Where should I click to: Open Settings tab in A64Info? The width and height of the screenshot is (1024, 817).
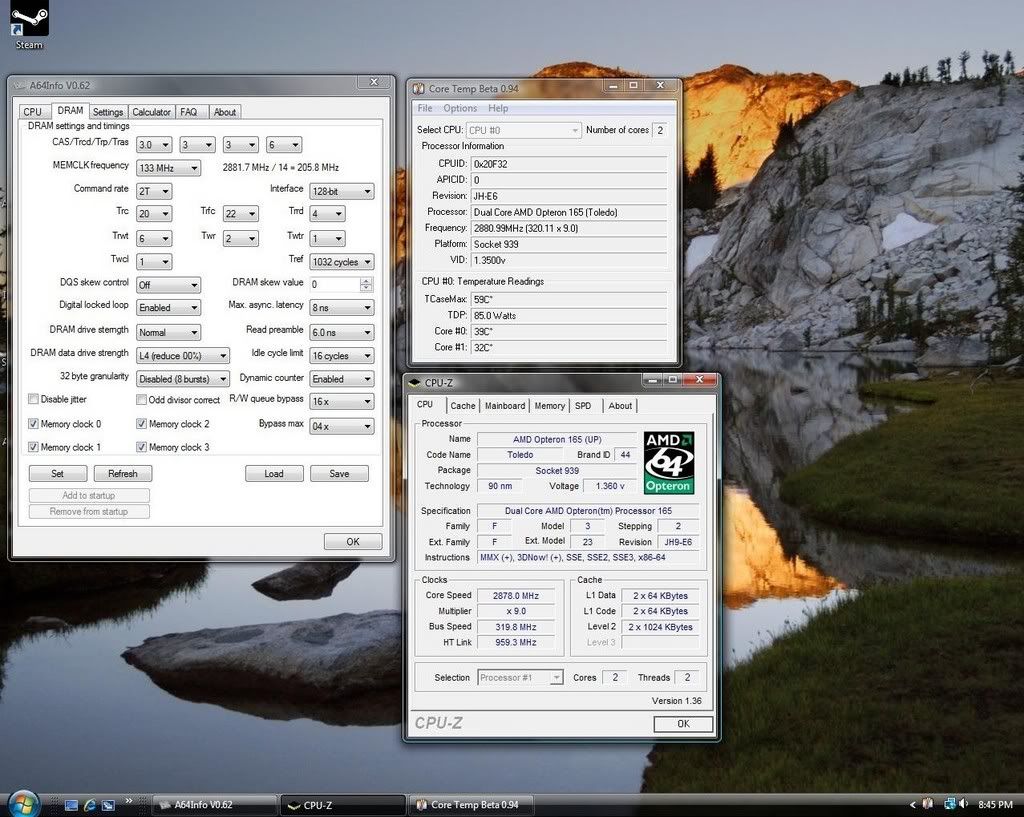click(108, 112)
